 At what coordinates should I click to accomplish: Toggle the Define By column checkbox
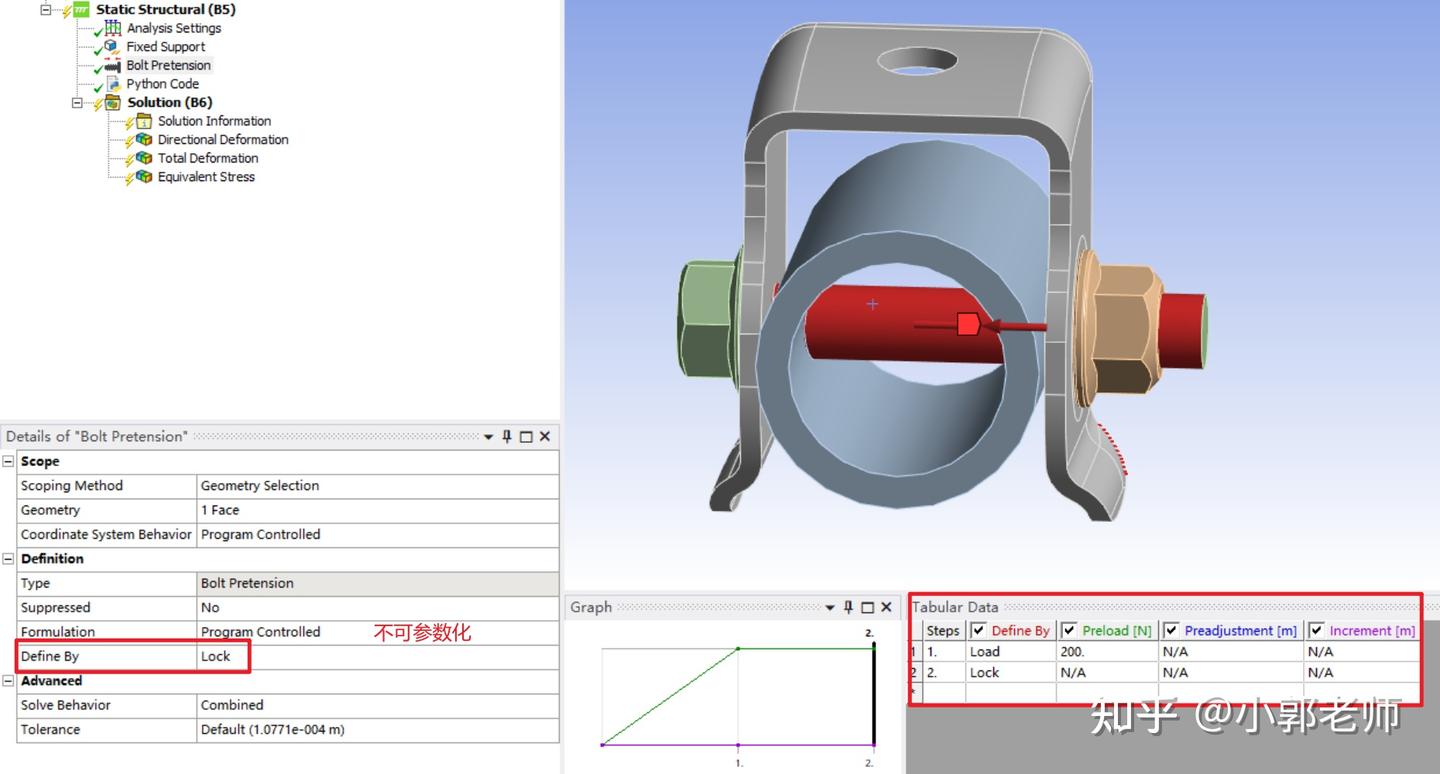coord(978,630)
